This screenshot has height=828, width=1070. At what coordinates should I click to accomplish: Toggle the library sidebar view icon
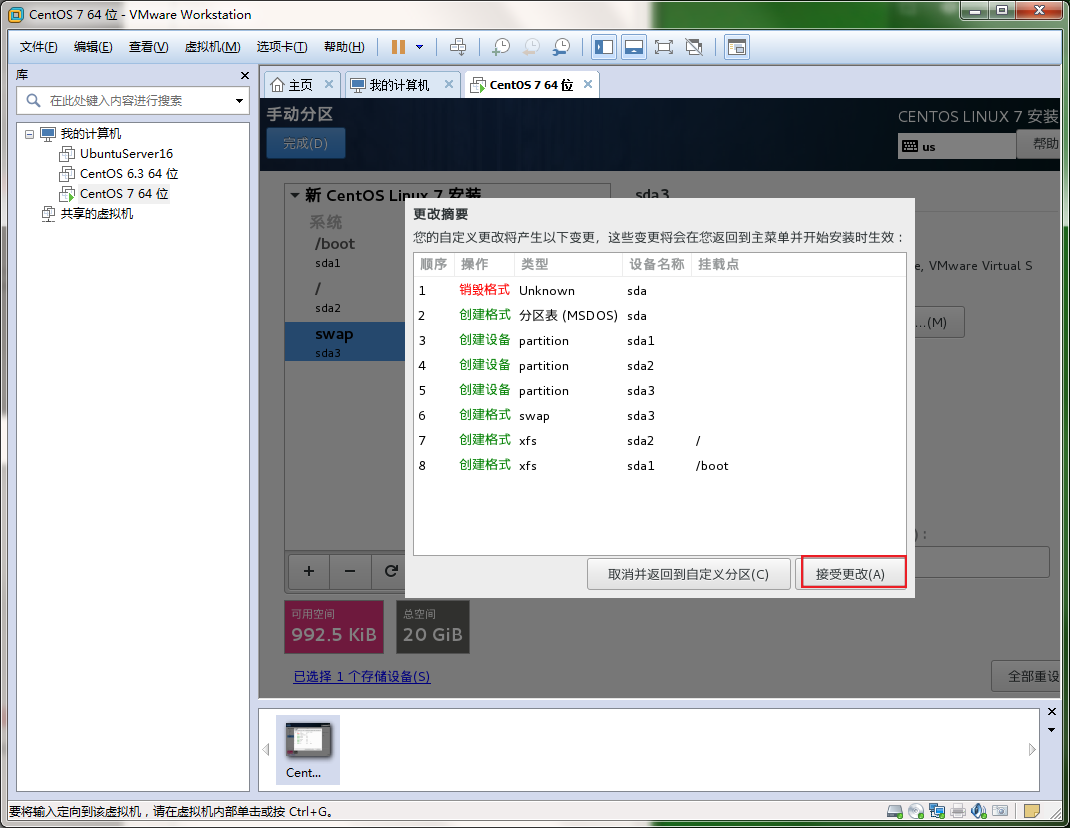point(604,47)
